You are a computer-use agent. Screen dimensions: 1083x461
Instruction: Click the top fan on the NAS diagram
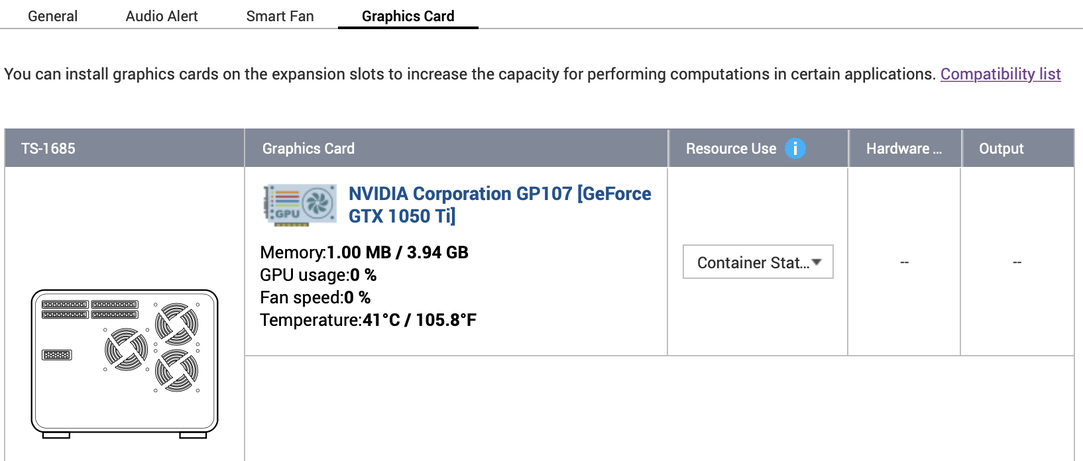point(176,323)
